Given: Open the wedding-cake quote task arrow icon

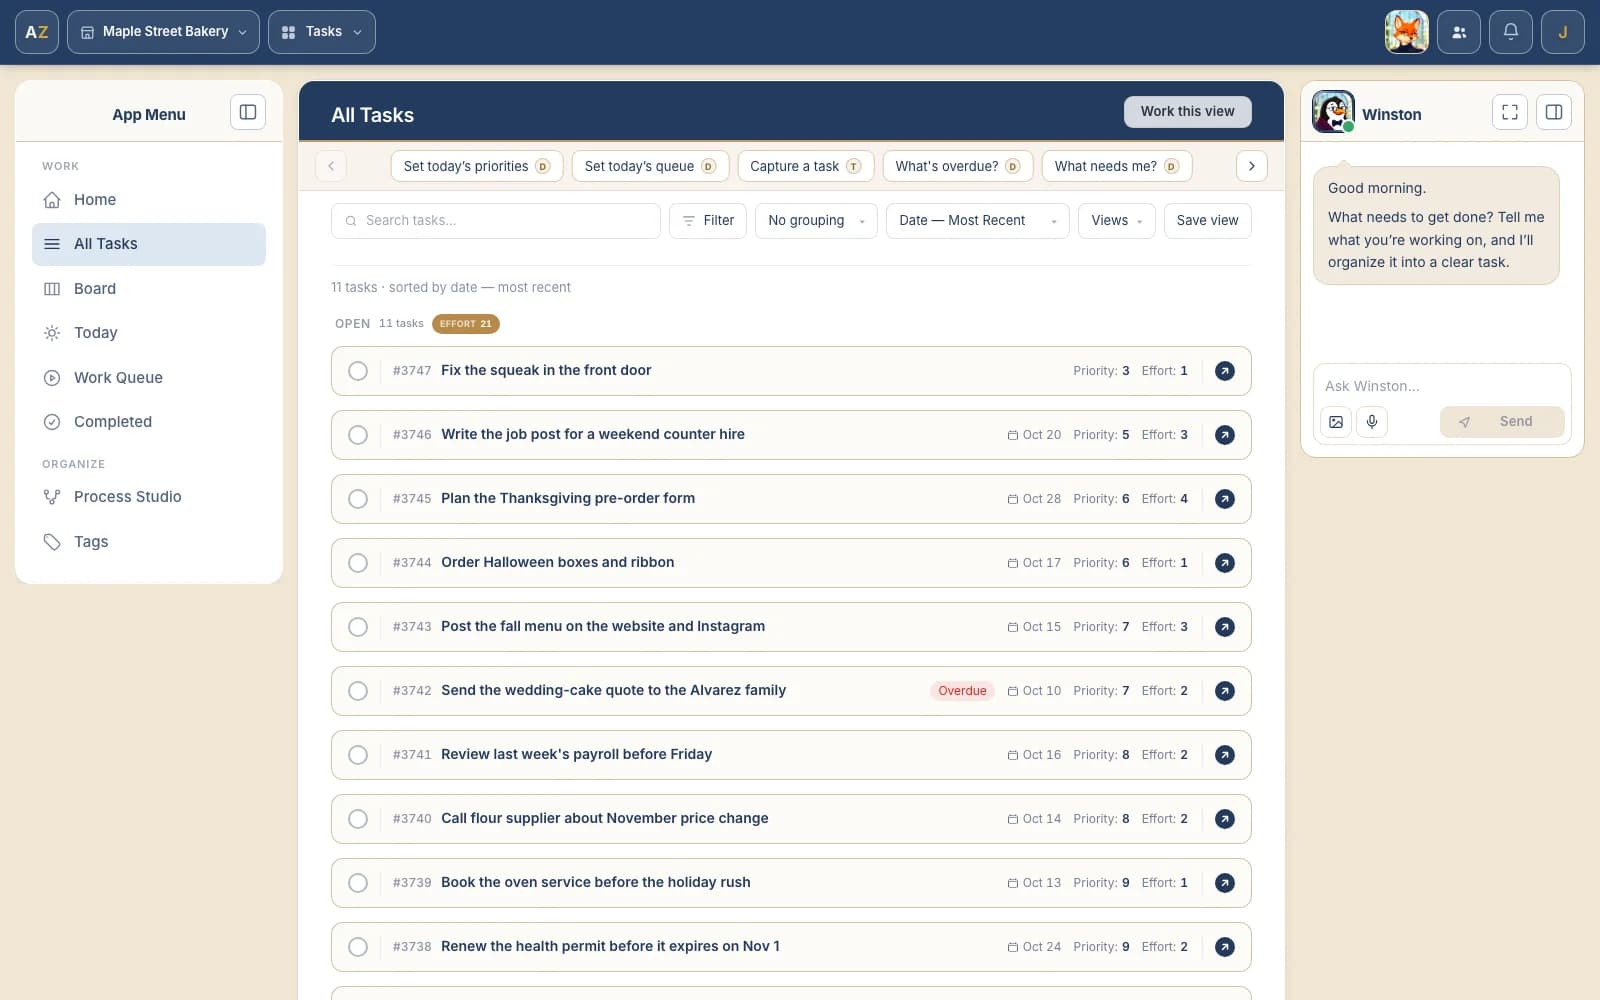Looking at the screenshot, I should coord(1224,691).
